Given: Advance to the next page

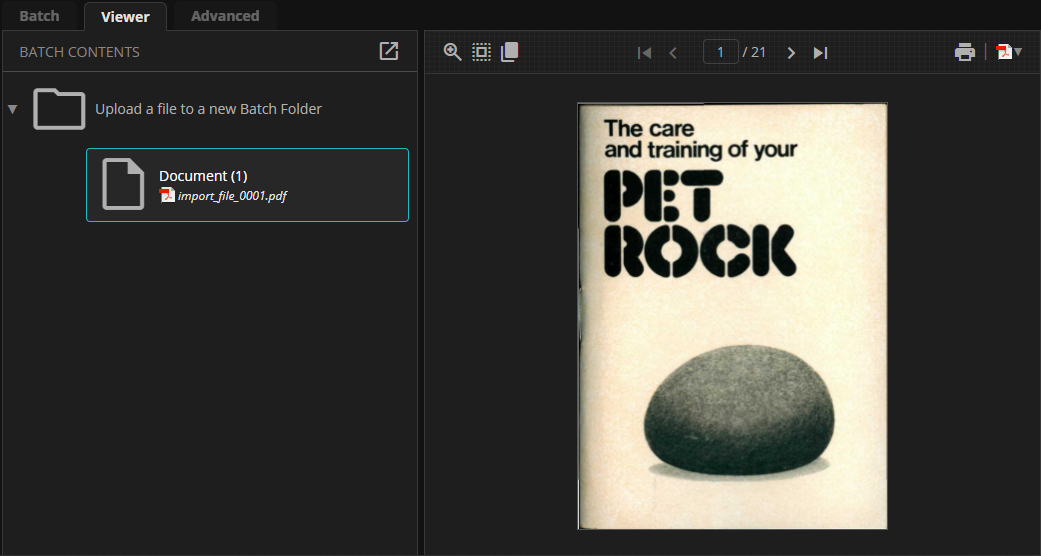Looking at the screenshot, I should [x=791, y=53].
